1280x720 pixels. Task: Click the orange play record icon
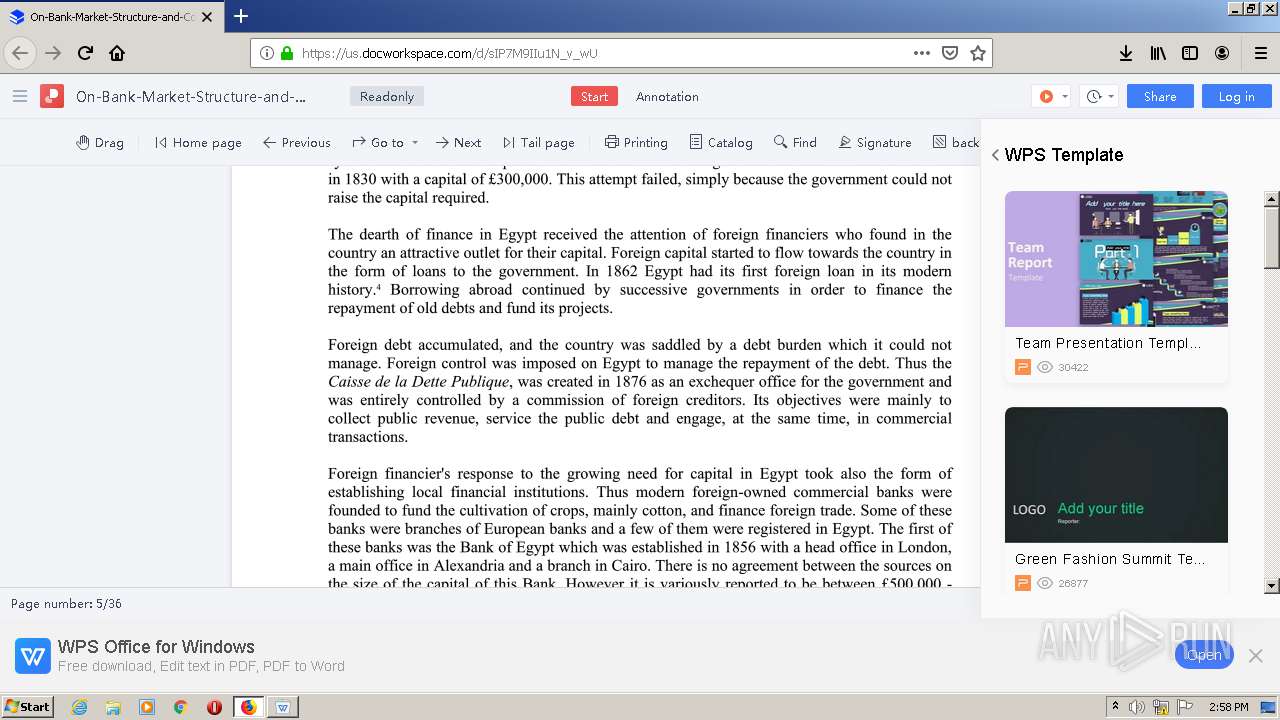point(1046,96)
